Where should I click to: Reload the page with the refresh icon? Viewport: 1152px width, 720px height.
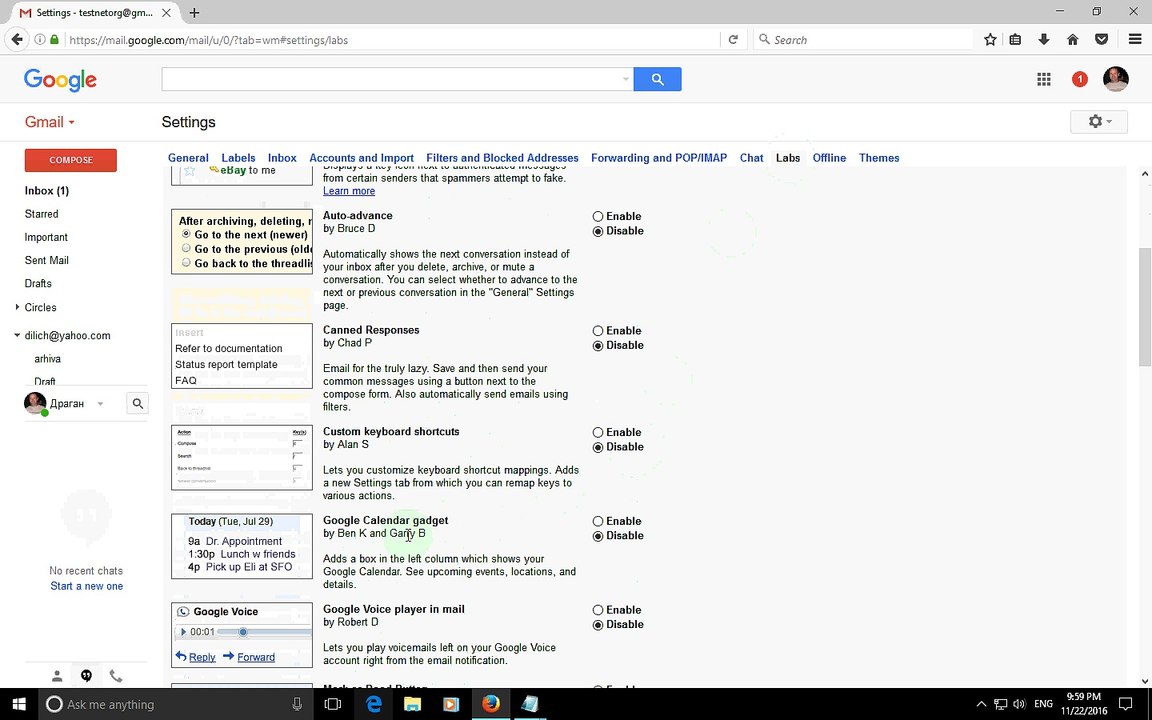click(x=732, y=40)
